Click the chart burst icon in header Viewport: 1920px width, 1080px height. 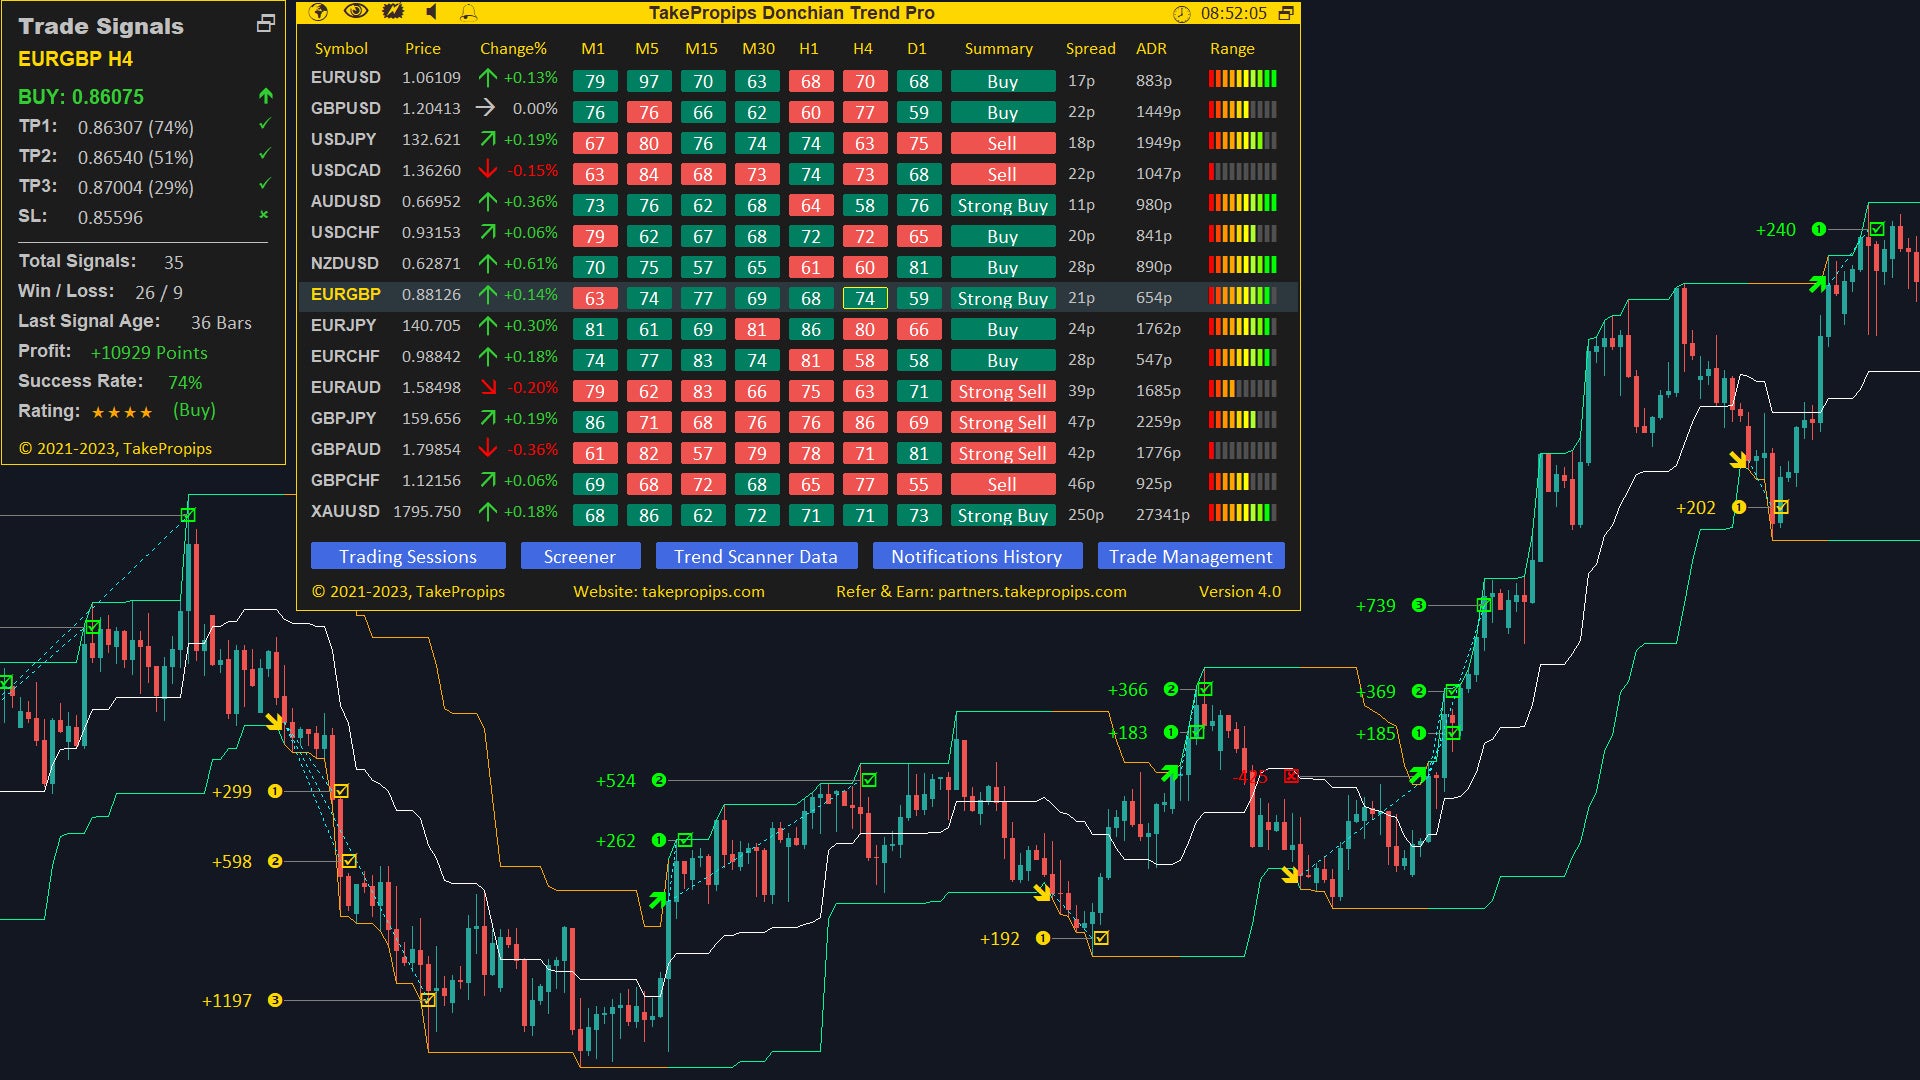click(393, 12)
